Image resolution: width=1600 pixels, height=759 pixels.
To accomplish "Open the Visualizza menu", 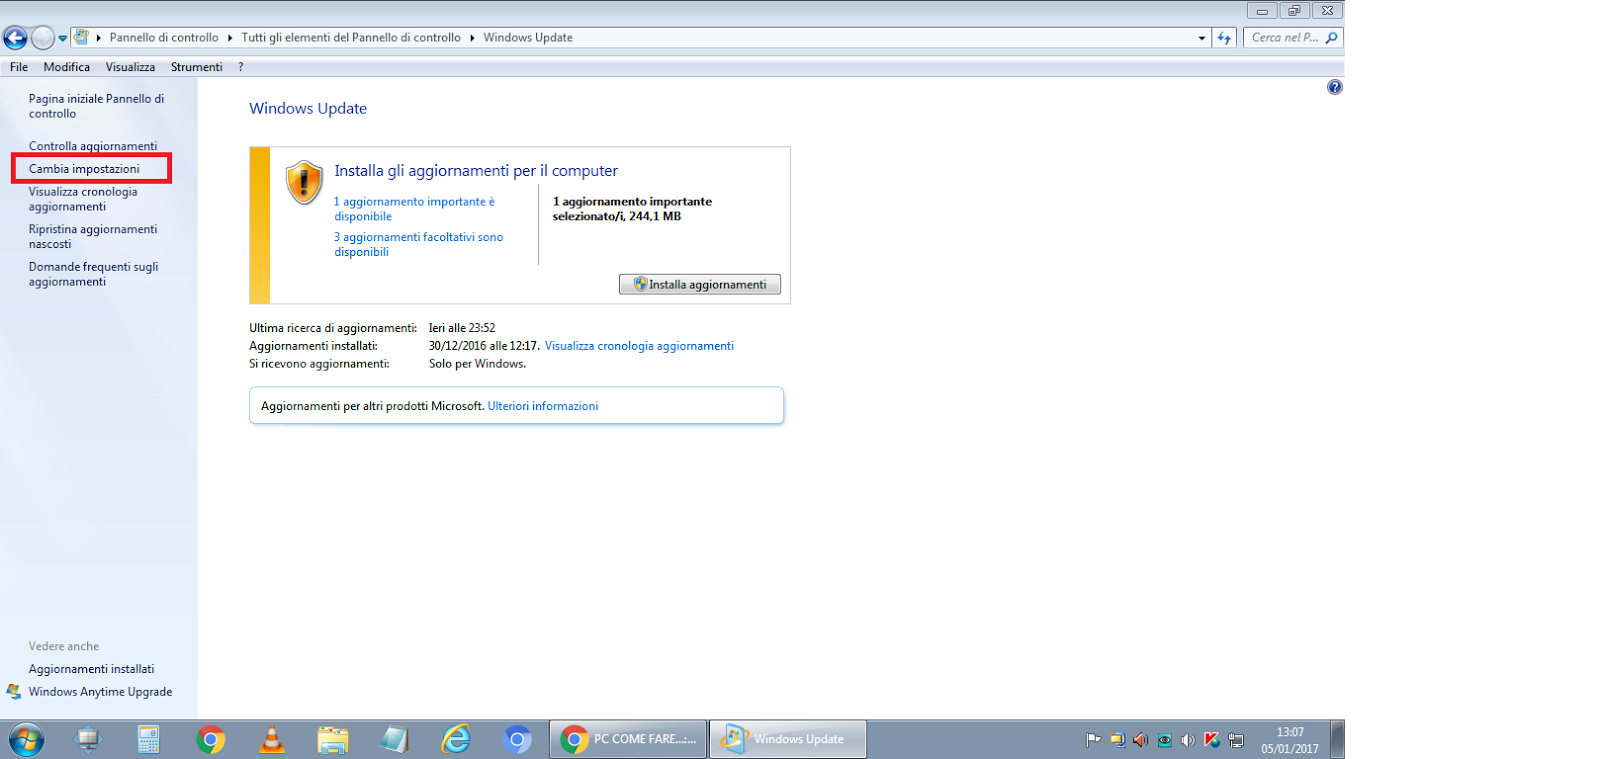I will (x=130, y=67).
